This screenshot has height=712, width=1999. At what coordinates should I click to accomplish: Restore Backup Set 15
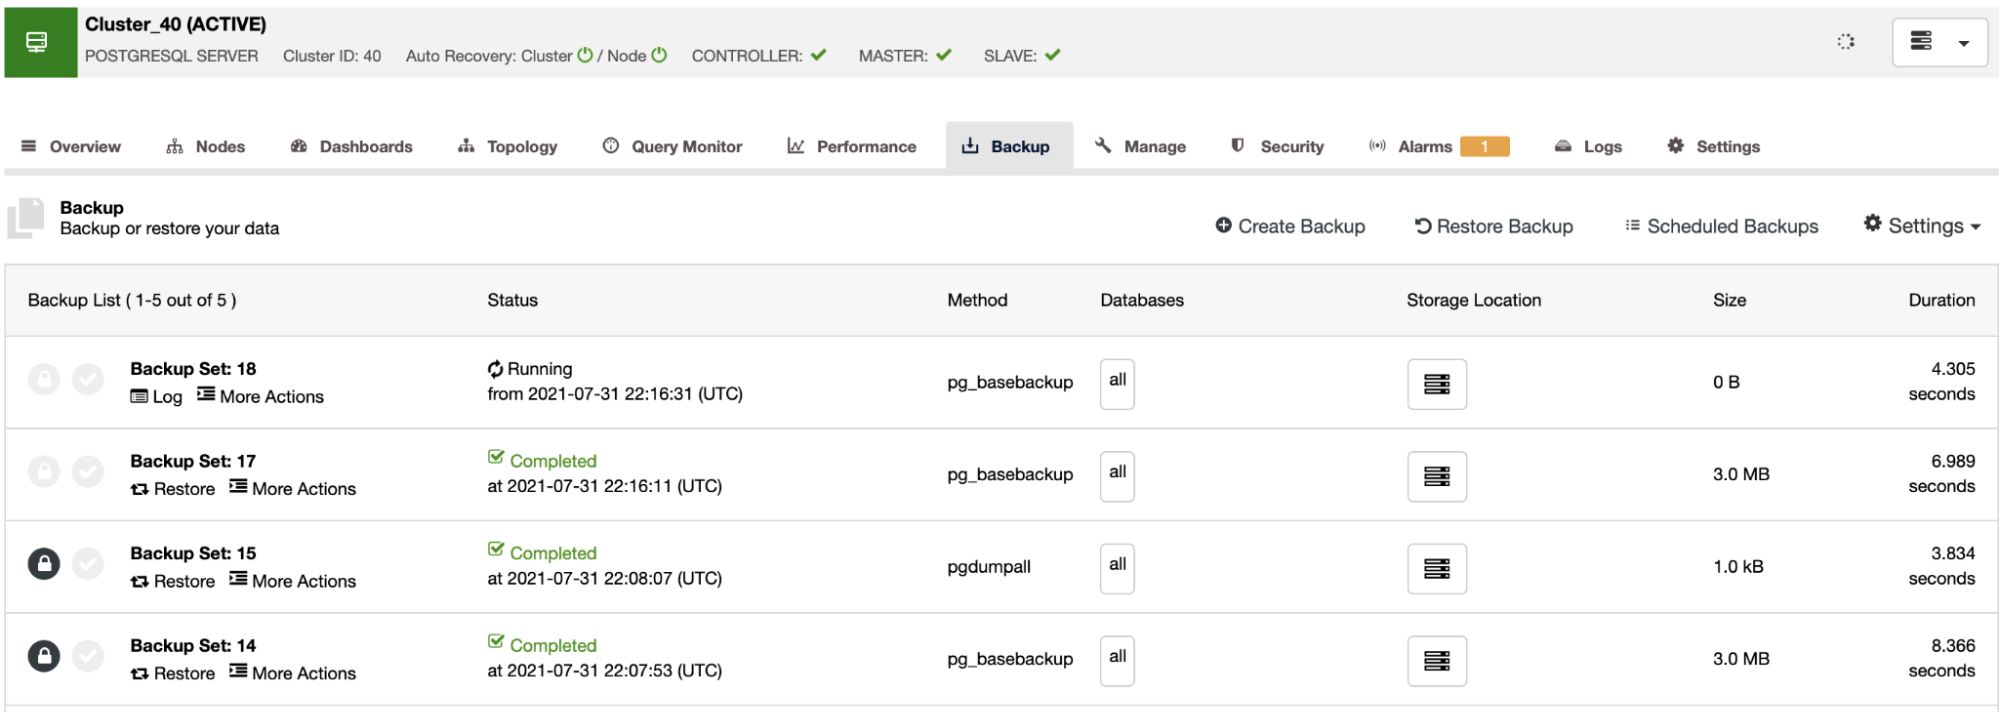[x=173, y=581]
